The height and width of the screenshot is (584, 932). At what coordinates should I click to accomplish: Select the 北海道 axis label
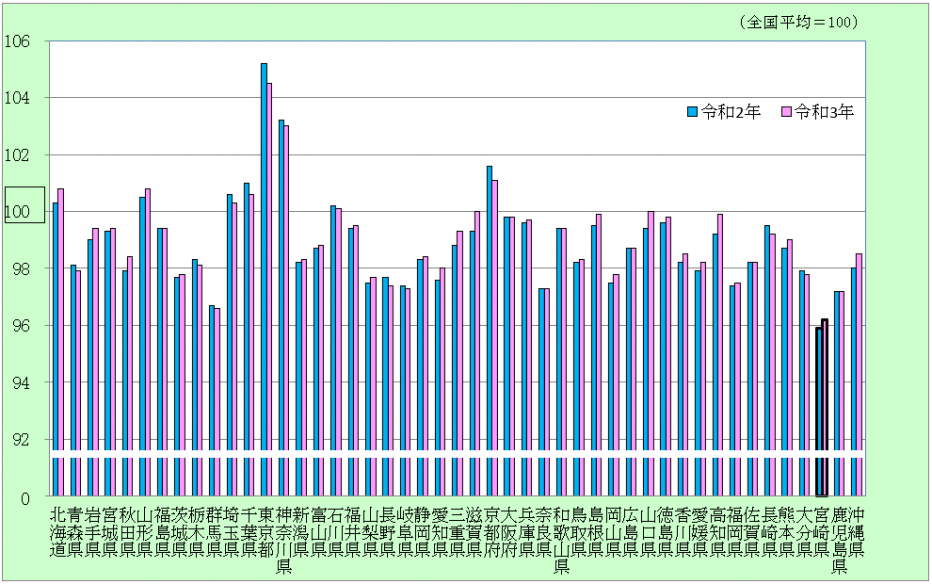58,532
